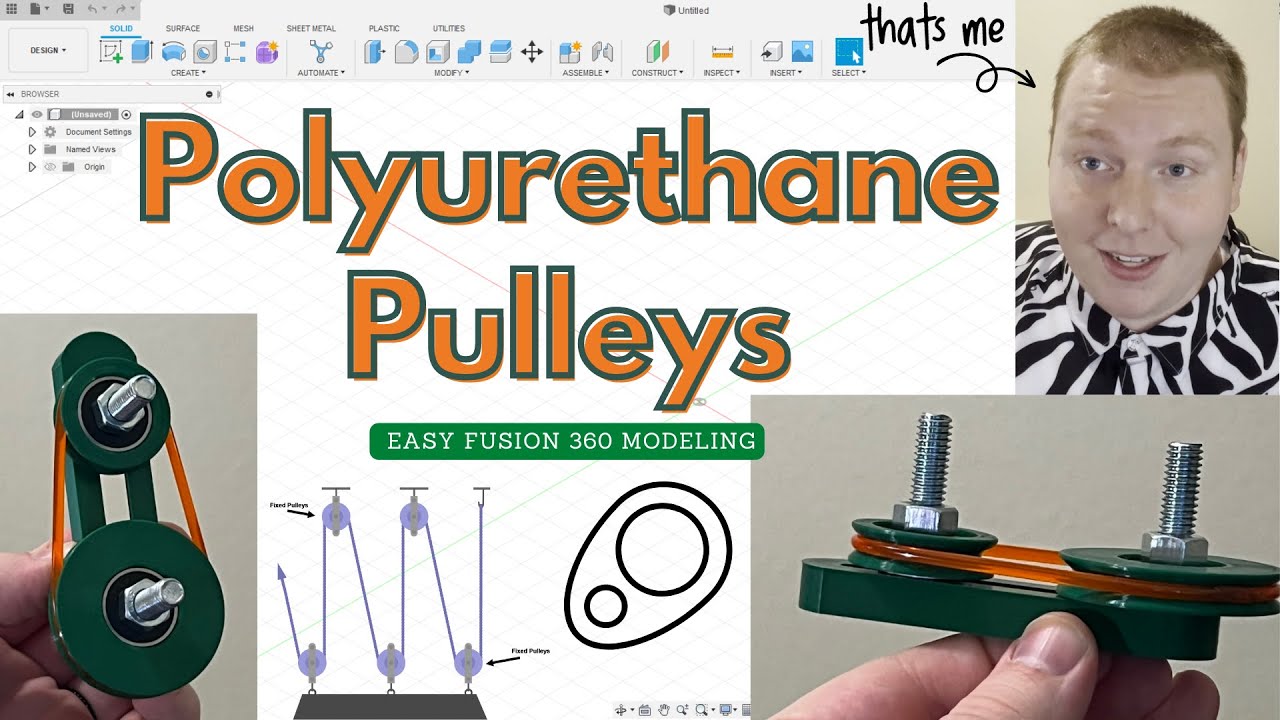
Task: Toggle visibility eye of Origin folder
Action: pyautogui.click(x=50, y=167)
